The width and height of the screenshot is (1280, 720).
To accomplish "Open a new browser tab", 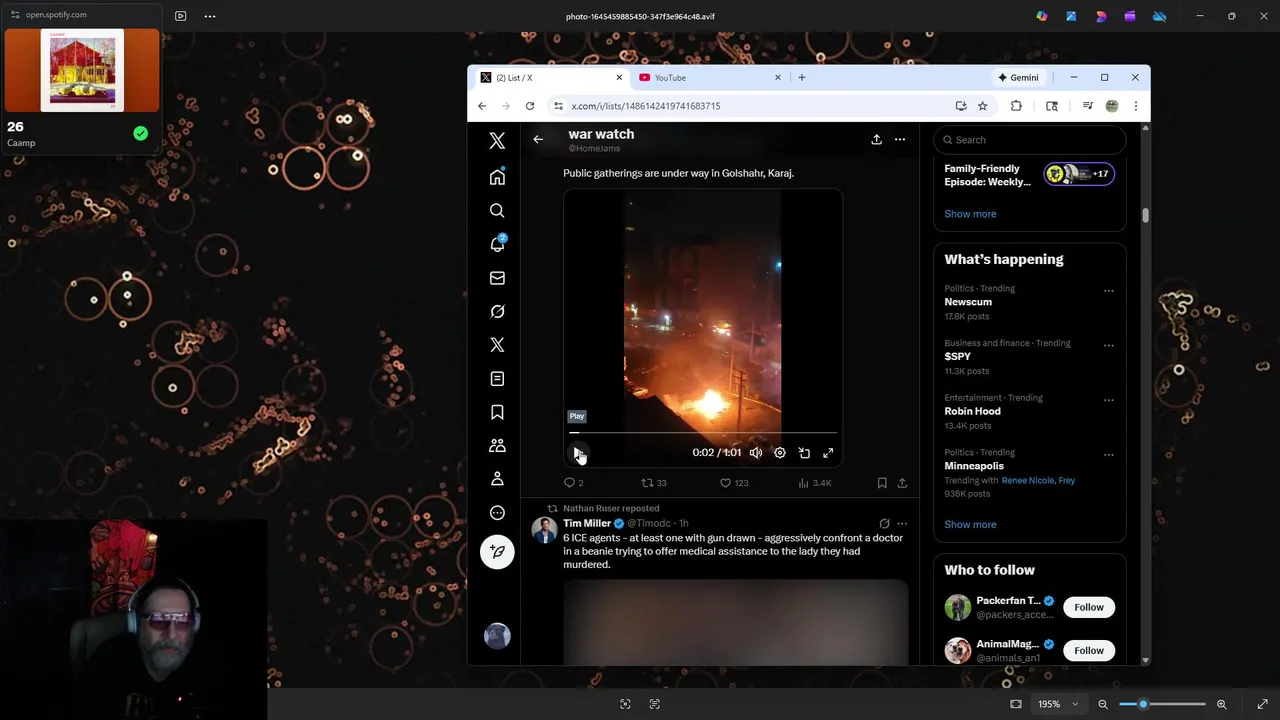I will coord(801,78).
